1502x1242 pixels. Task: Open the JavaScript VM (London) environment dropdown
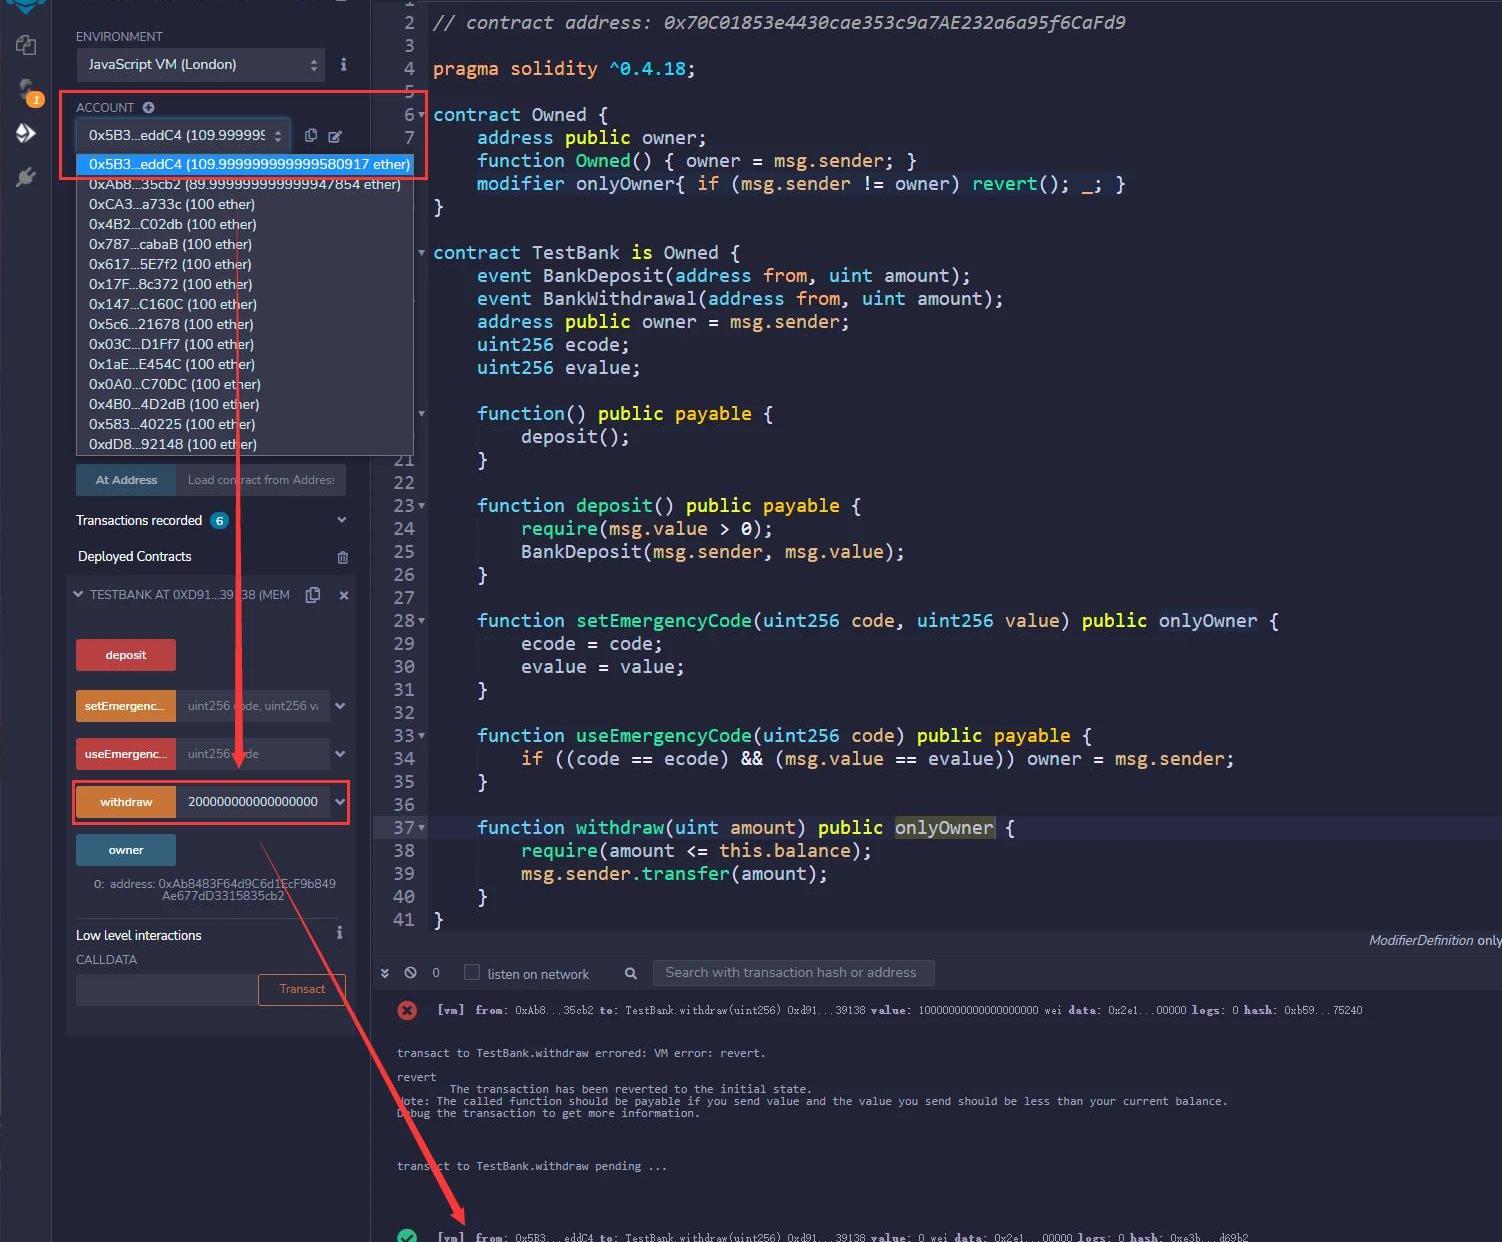(x=200, y=65)
